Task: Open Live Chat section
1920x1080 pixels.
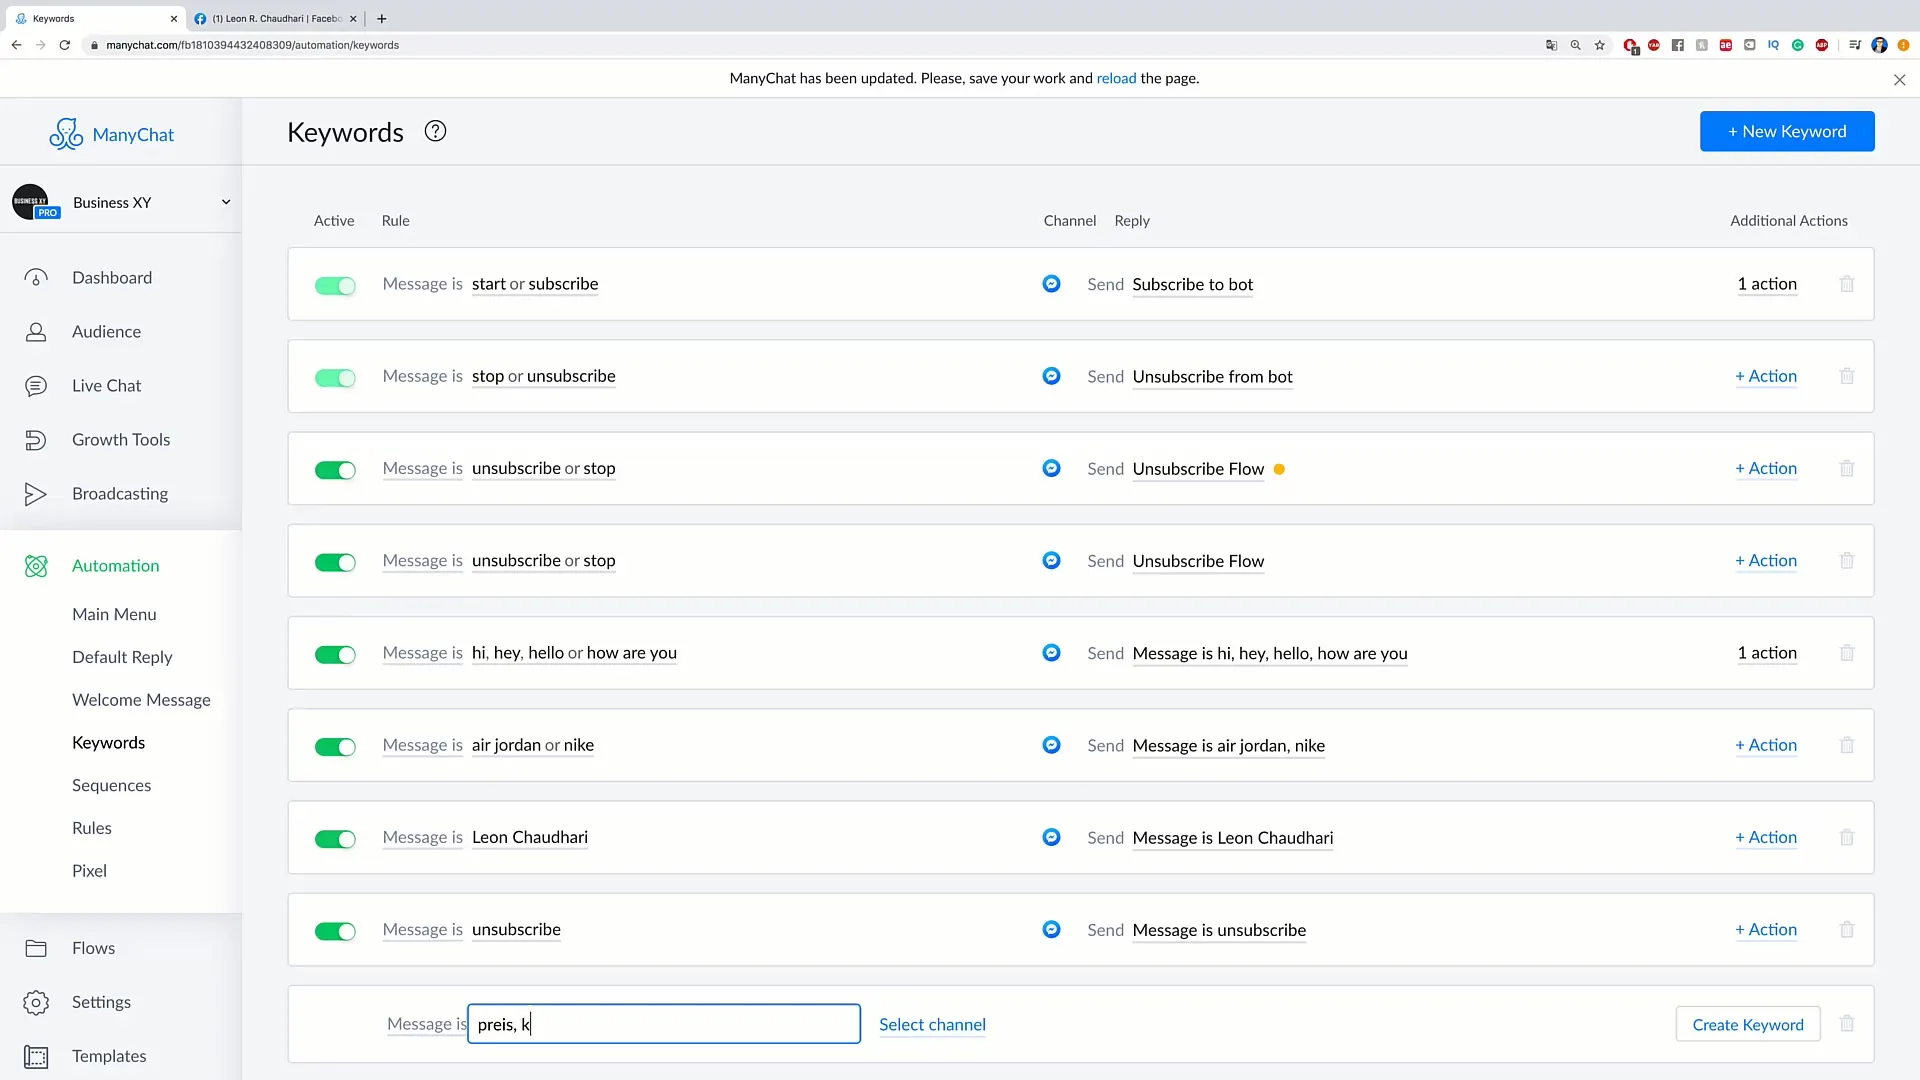Action: point(106,385)
